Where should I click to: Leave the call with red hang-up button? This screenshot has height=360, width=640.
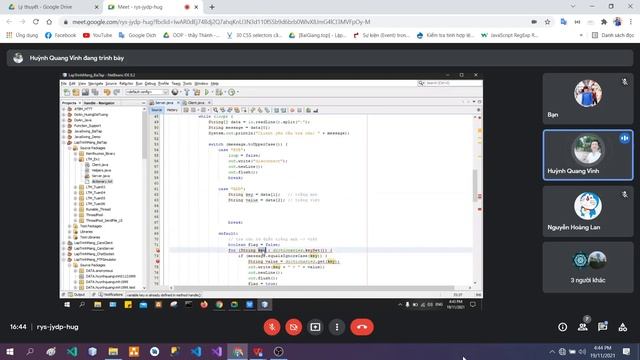coord(362,327)
